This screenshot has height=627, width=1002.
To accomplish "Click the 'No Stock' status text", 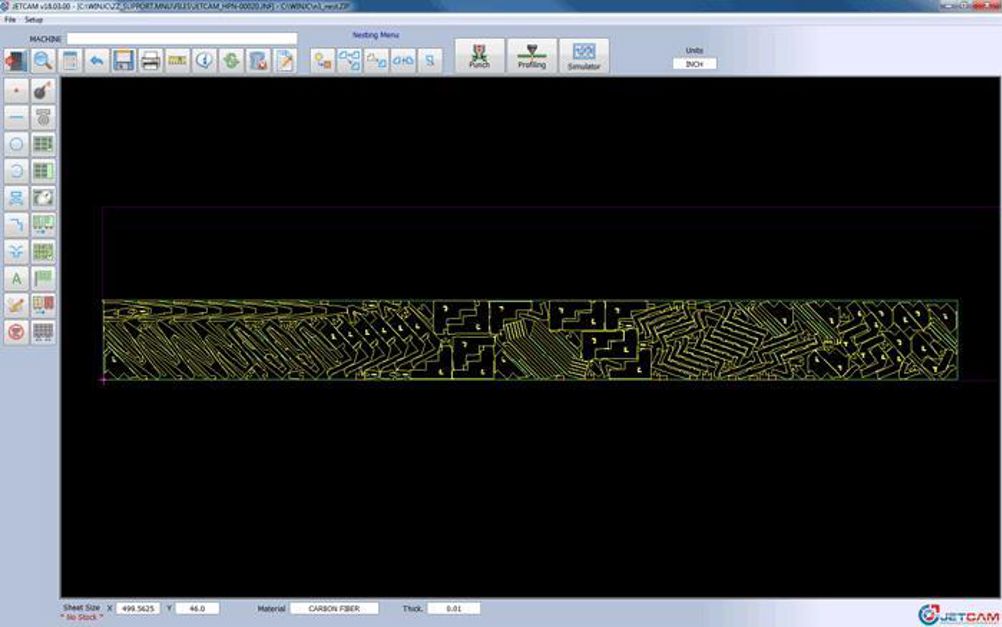I will (x=82, y=617).
